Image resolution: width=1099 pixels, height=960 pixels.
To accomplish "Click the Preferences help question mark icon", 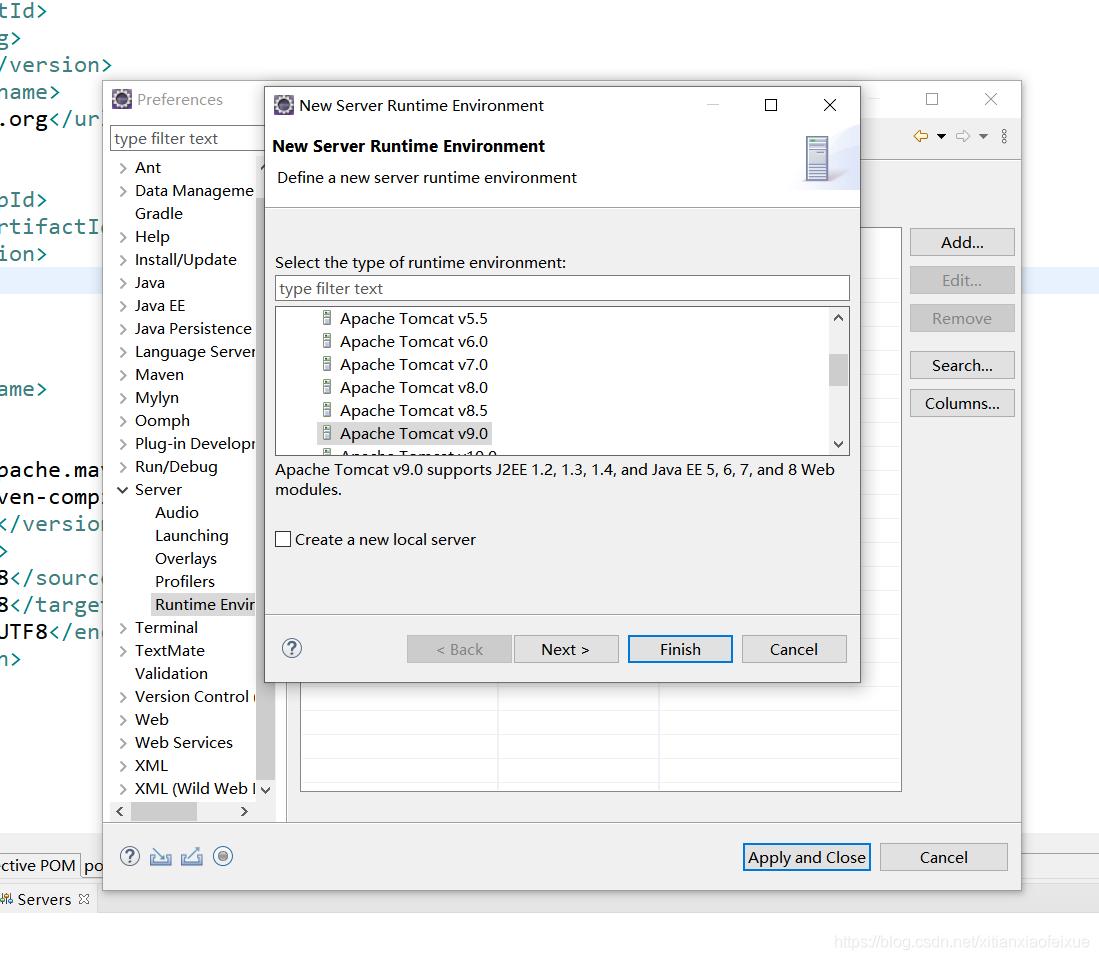I will tap(130, 856).
